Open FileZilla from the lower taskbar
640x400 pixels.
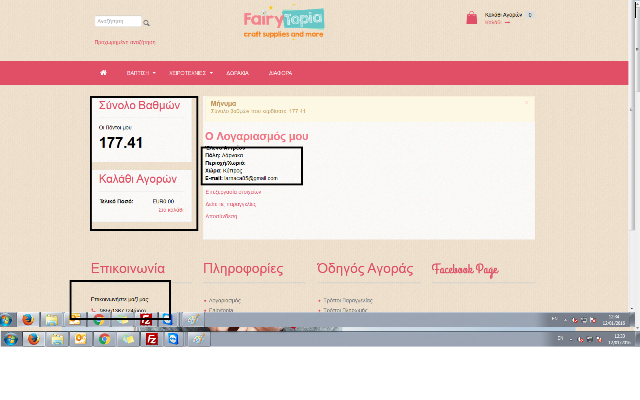149,339
